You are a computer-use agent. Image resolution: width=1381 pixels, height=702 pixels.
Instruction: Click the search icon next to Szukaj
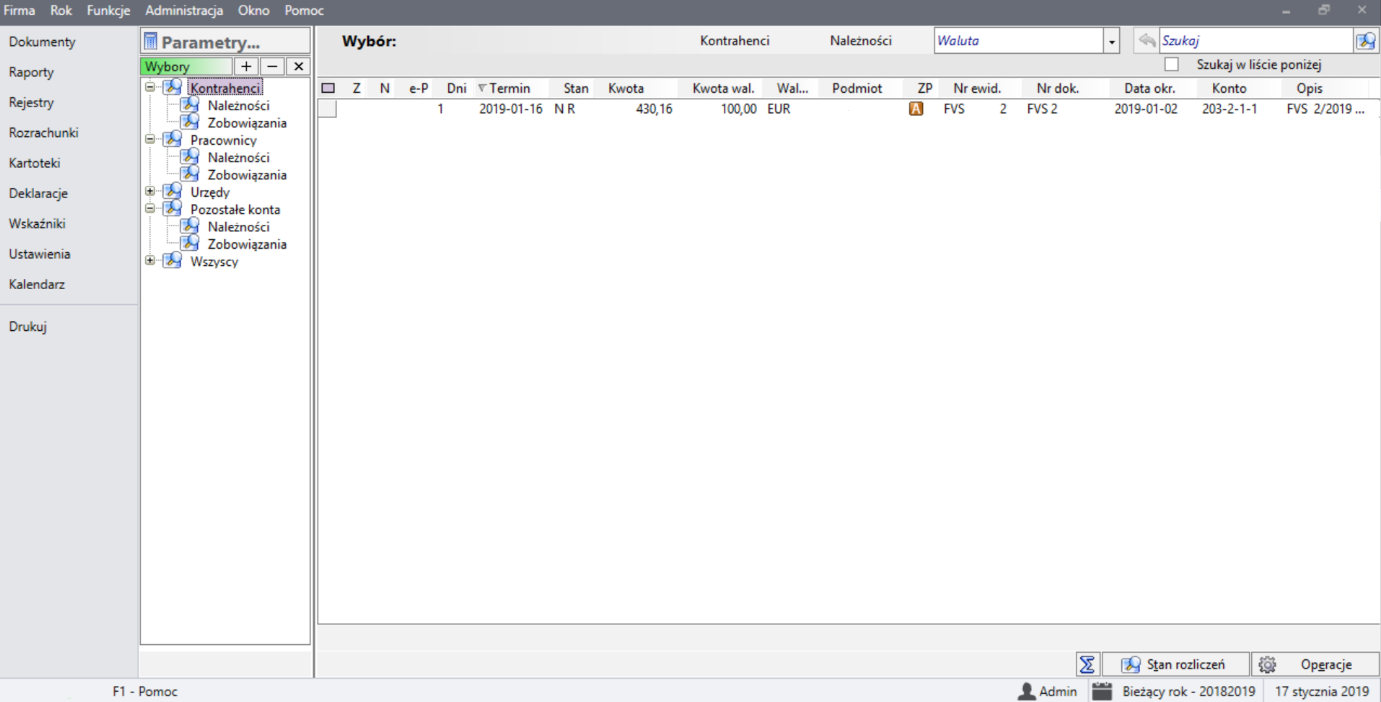coord(1365,41)
